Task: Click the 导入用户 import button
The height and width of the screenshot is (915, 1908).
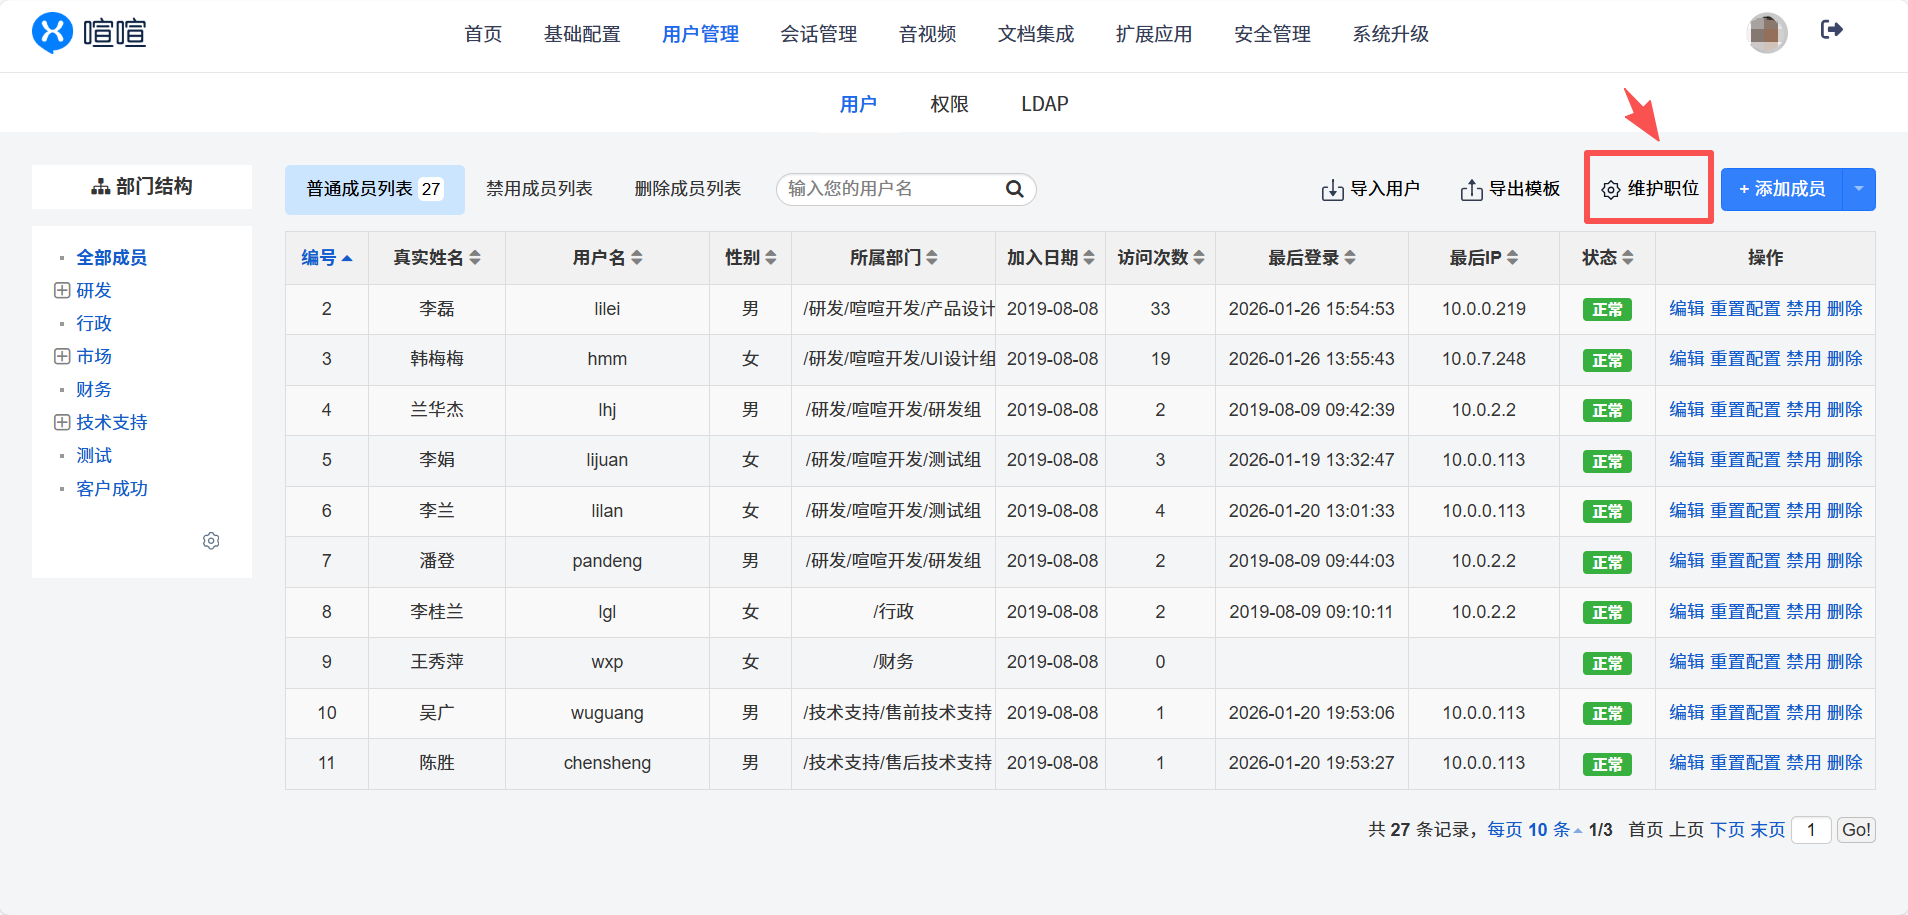Action: coord(1370,189)
